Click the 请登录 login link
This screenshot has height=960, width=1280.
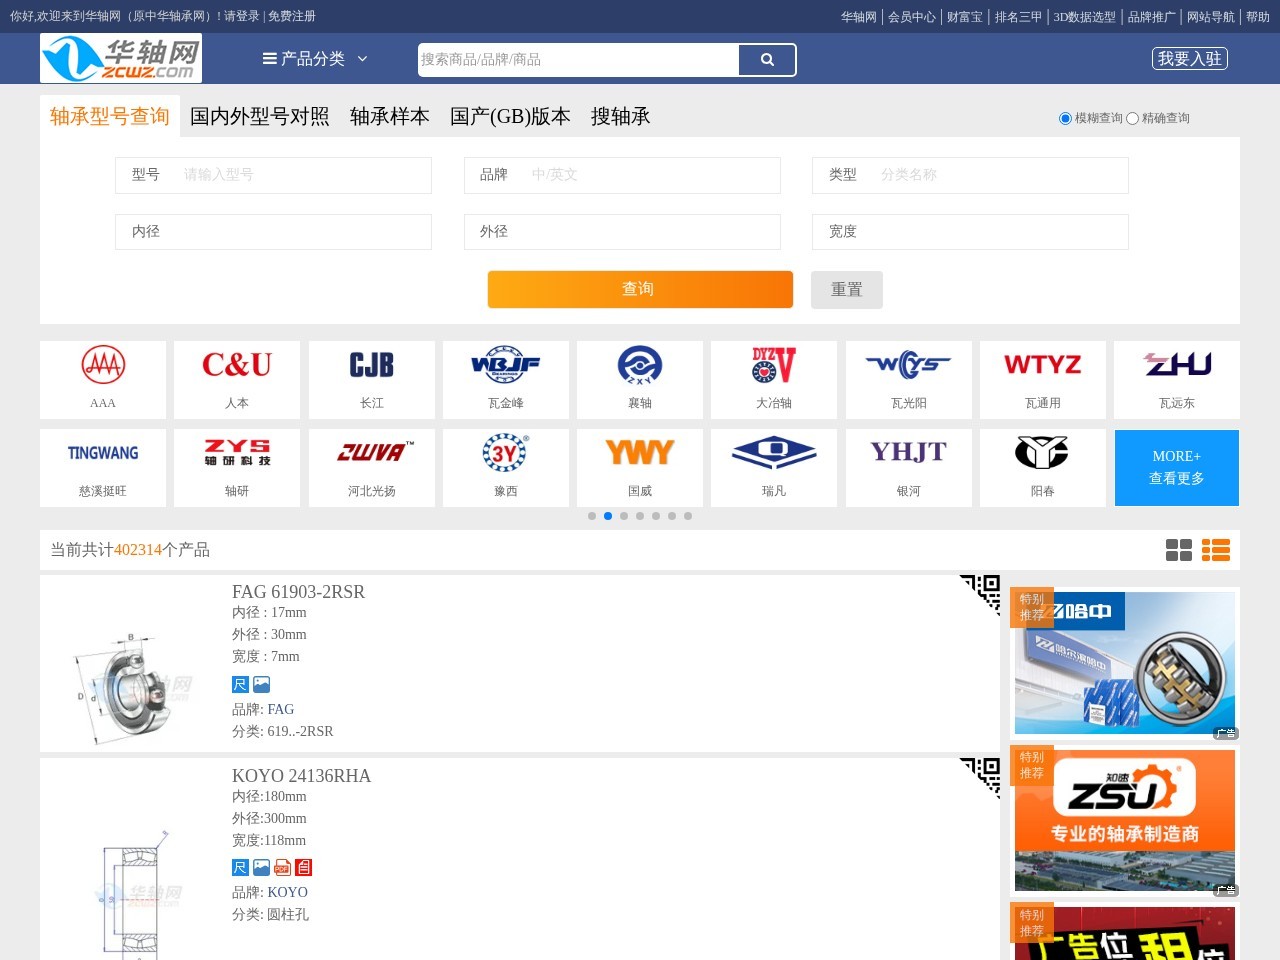pyautogui.click(x=242, y=16)
